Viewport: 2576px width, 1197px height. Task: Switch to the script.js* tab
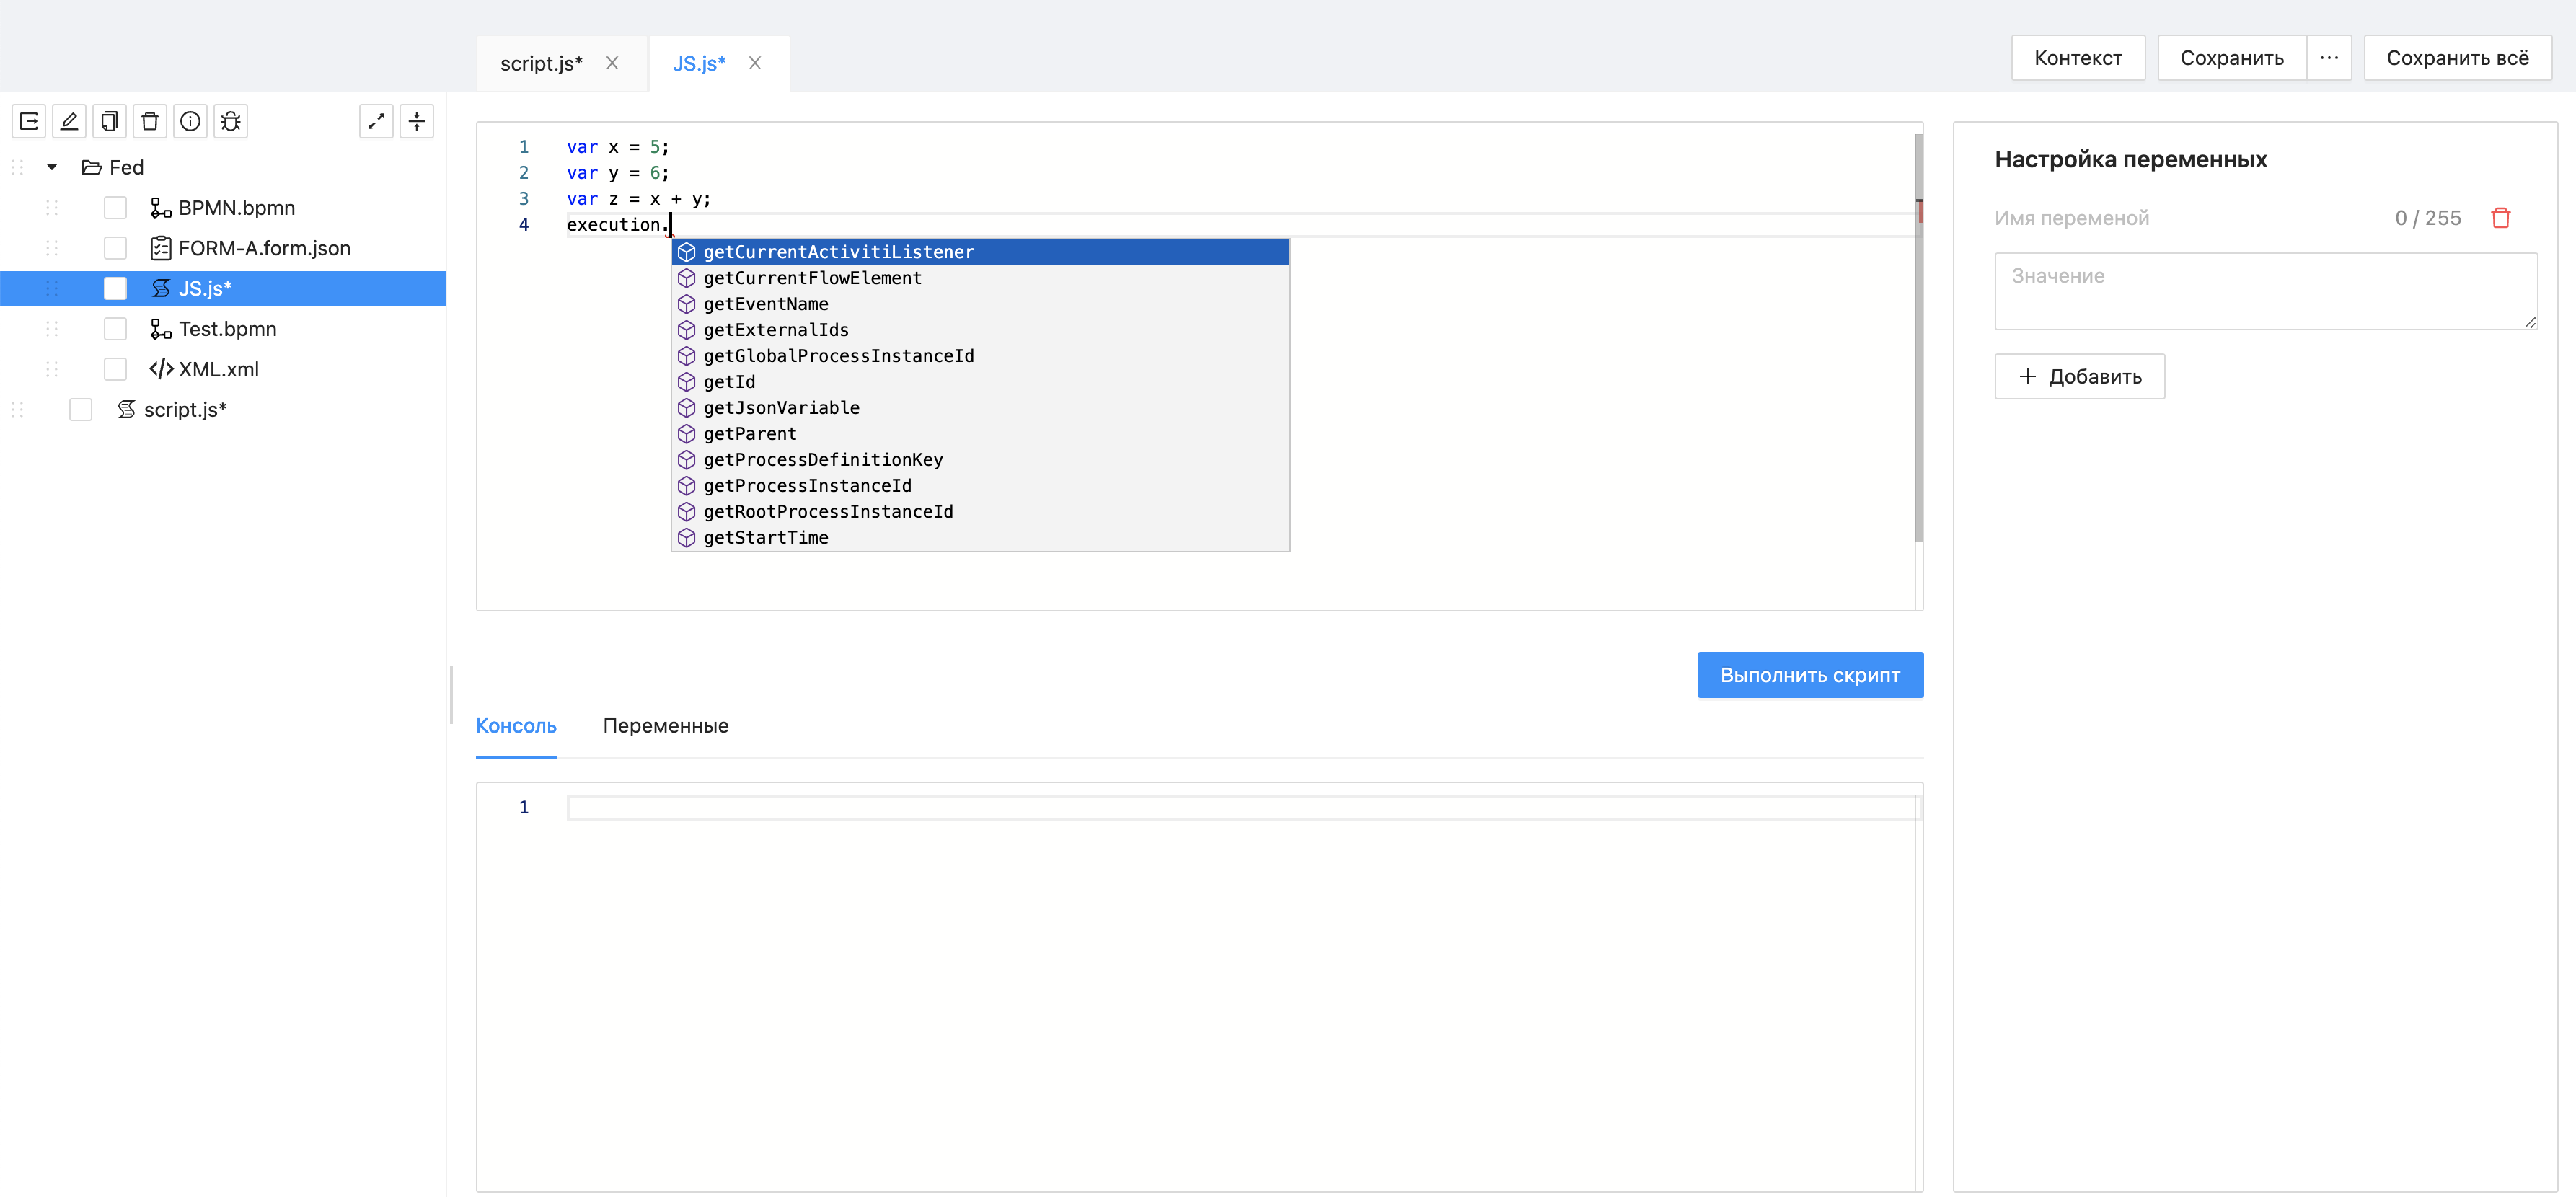click(x=541, y=62)
